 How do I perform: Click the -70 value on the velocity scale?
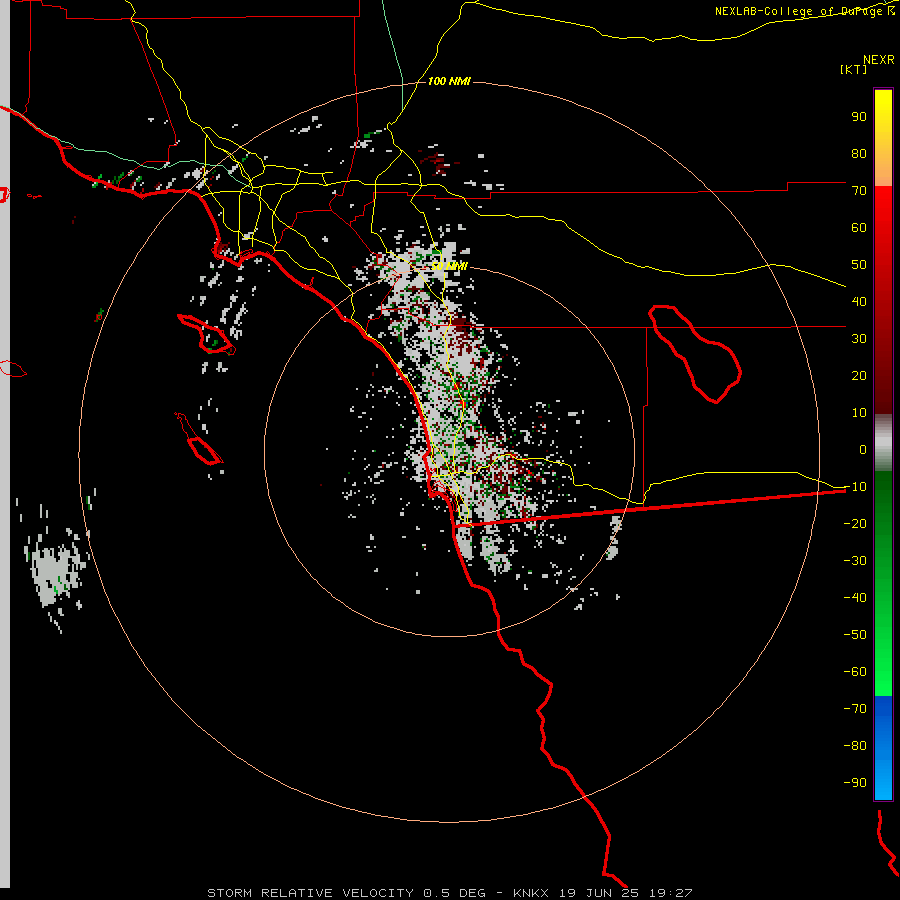[855, 708]
